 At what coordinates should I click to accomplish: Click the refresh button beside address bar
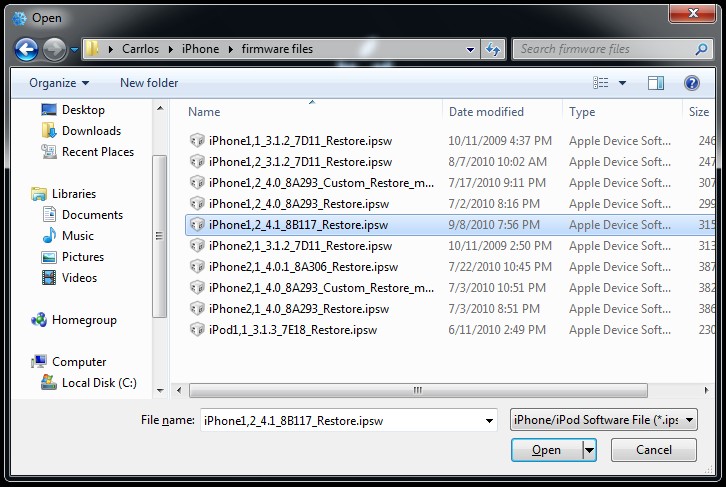pyautogui.click(x=493, y=49)
